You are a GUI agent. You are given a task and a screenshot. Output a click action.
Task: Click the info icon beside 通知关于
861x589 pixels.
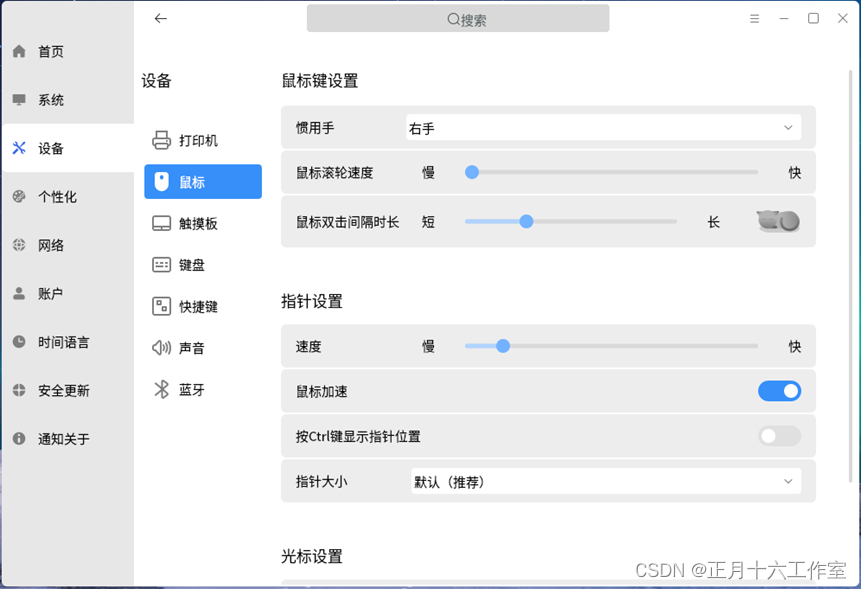point(19,438)
